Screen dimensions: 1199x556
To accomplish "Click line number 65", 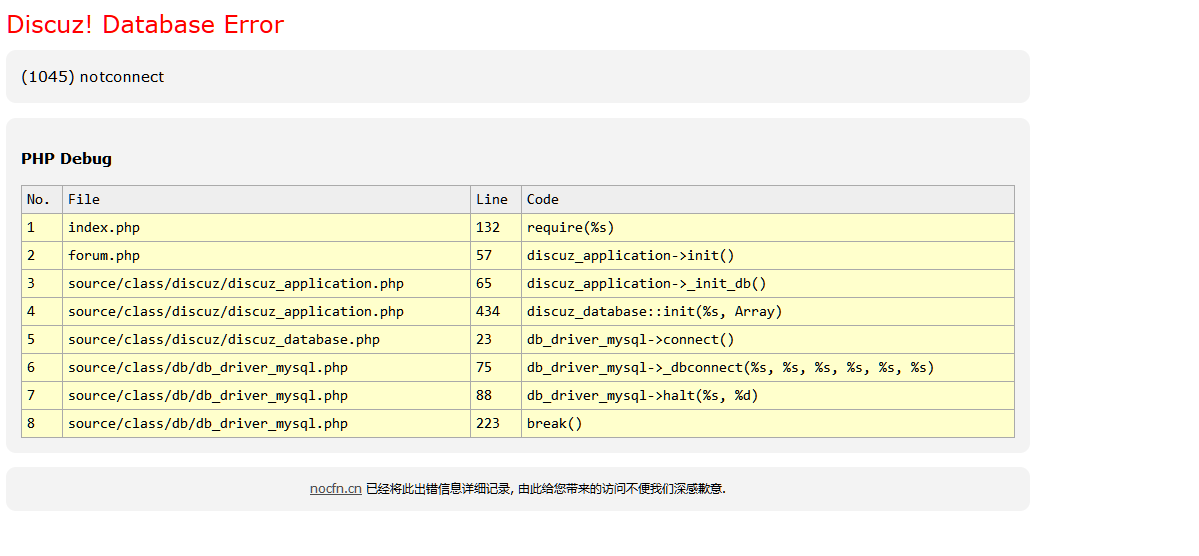I will [496, 284].
